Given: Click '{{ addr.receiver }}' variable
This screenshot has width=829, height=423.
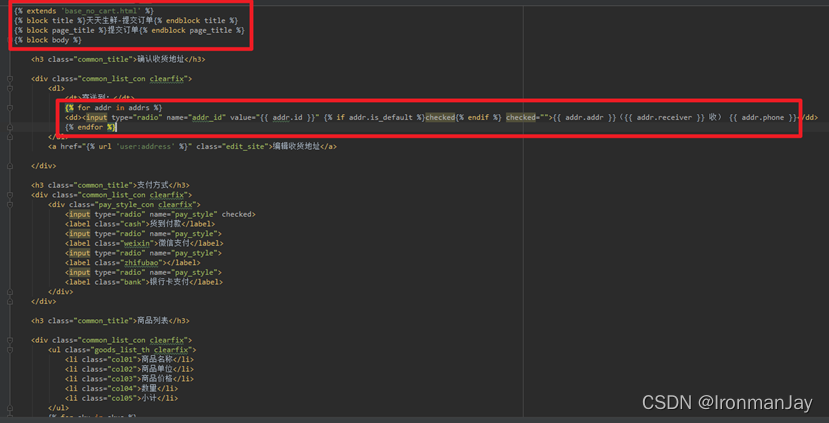Looking at the screenshot, I should [665, 117].
